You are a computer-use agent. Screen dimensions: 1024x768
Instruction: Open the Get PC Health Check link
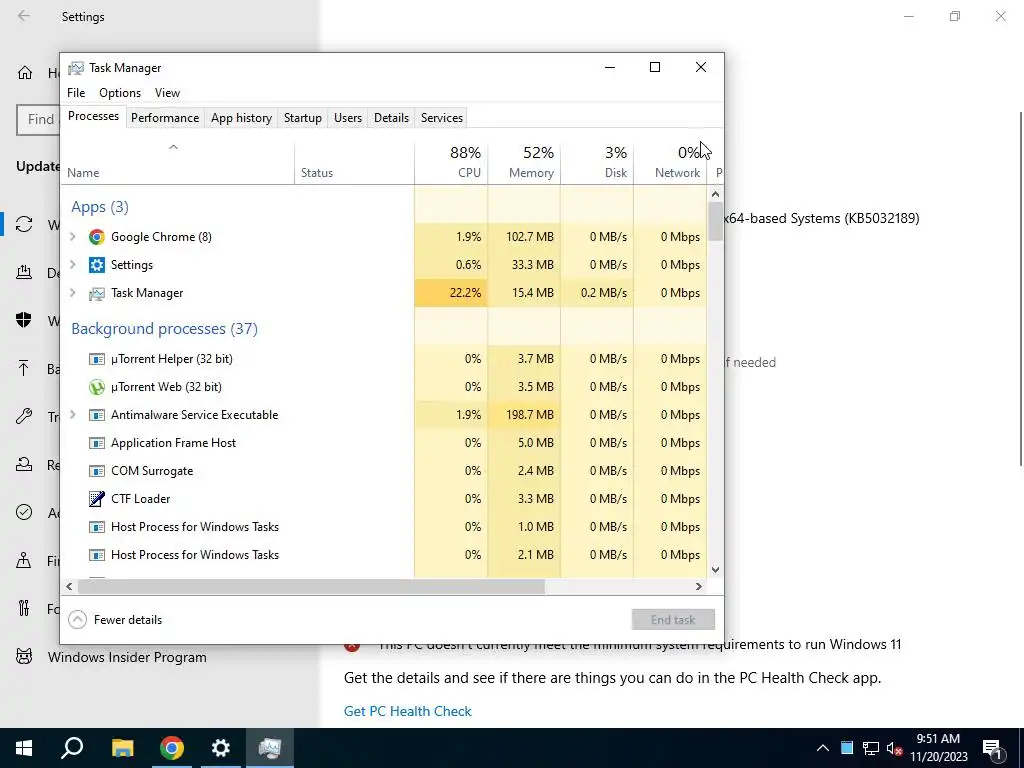pos(408,711)
